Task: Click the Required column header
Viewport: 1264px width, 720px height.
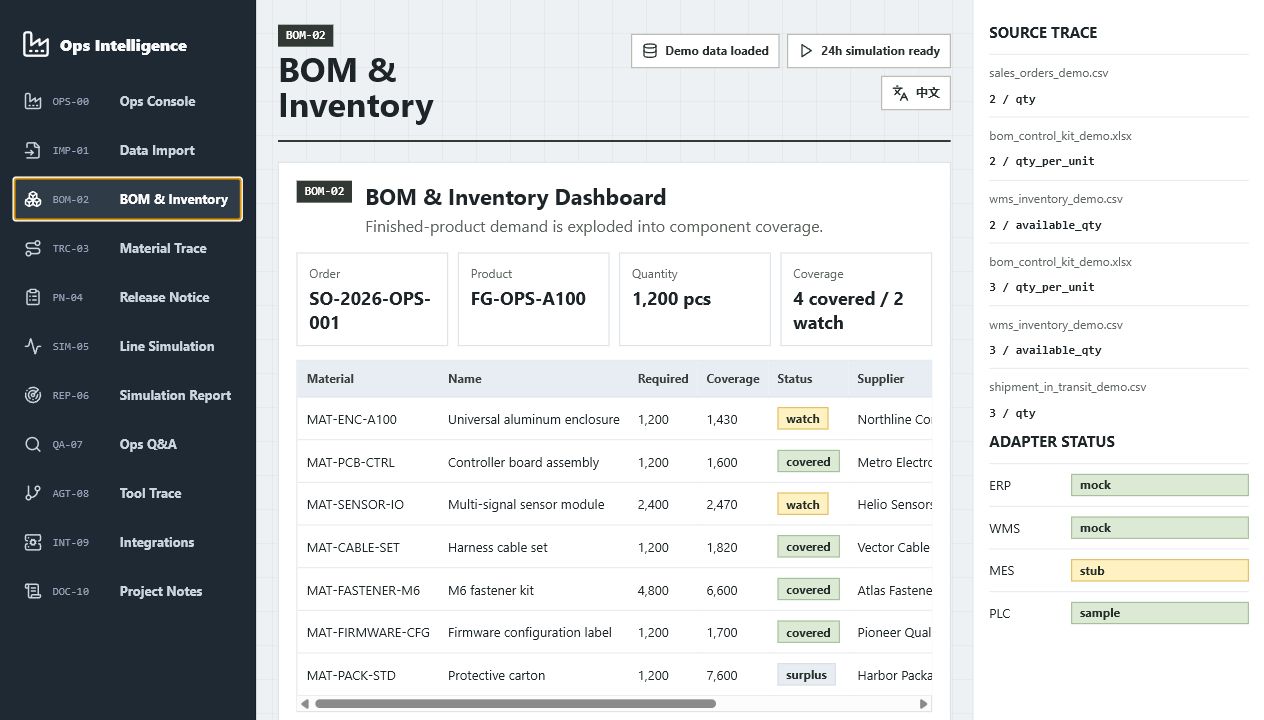Action: coord(663,379)
